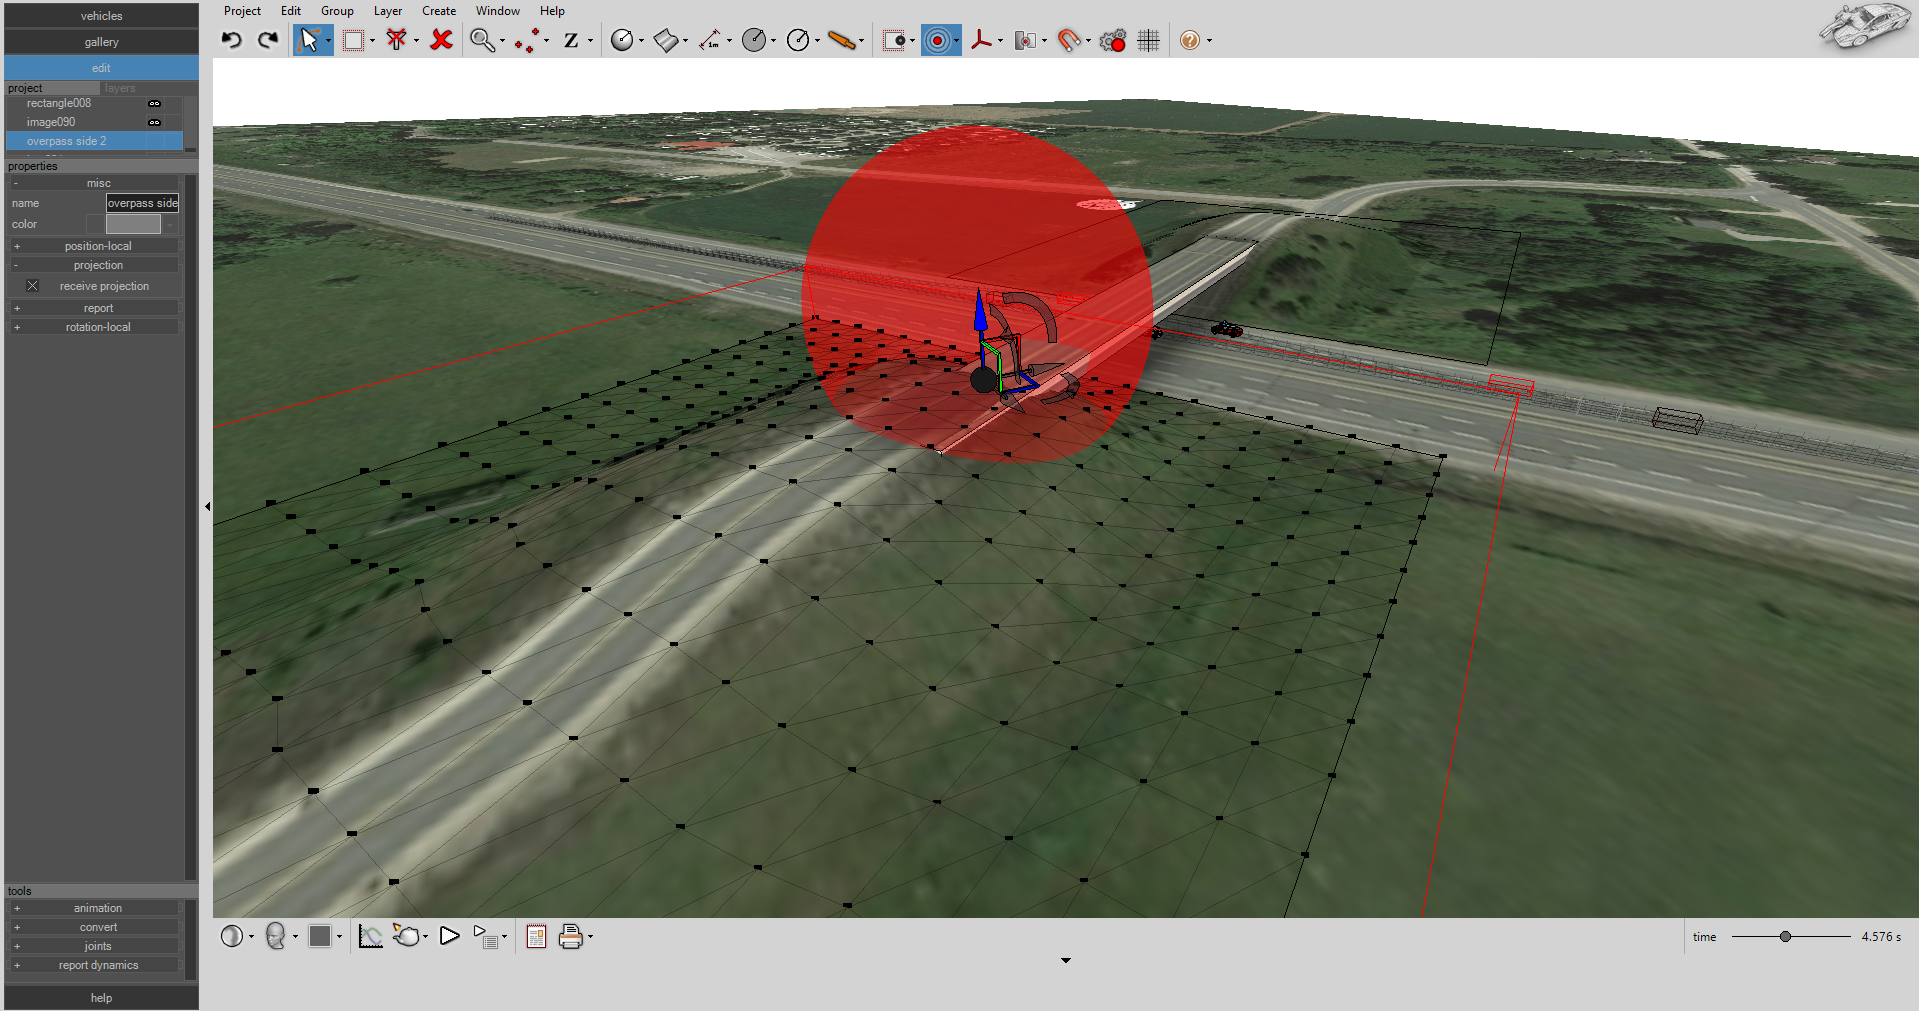Disable the receive projection checkbox
Screen dimensions: 1919x1011
coord(32,285)
